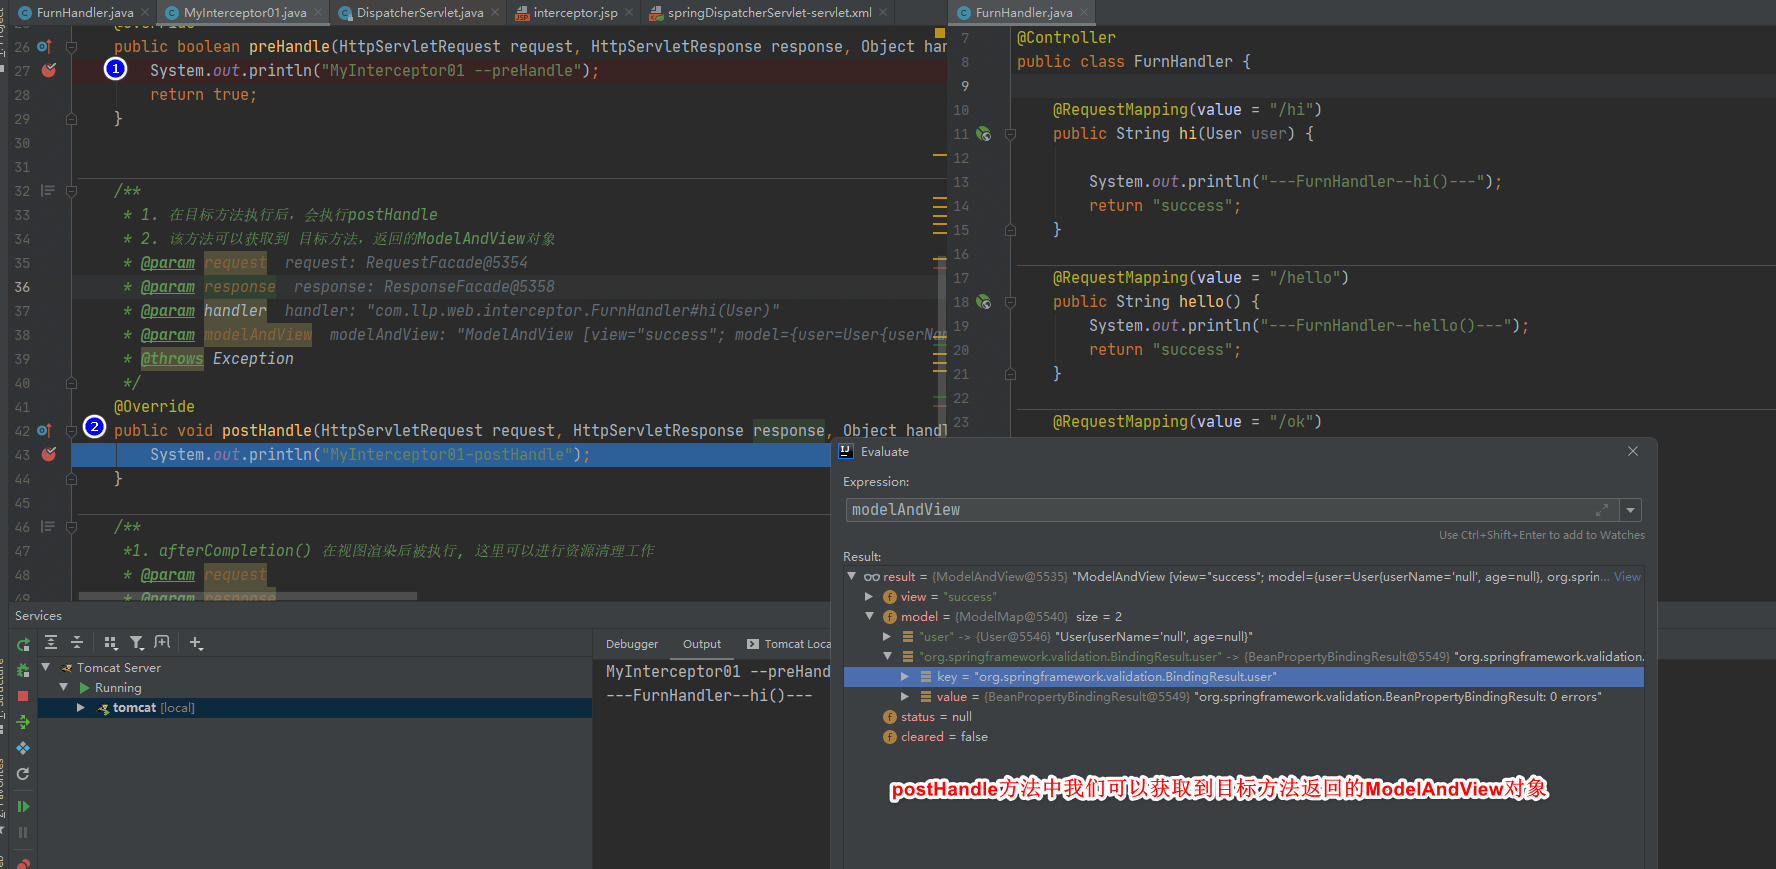Click the Group By icon in Services
Image resolution: width=1776 pixels, height=869 pixels.
click(x=111, y=643)
